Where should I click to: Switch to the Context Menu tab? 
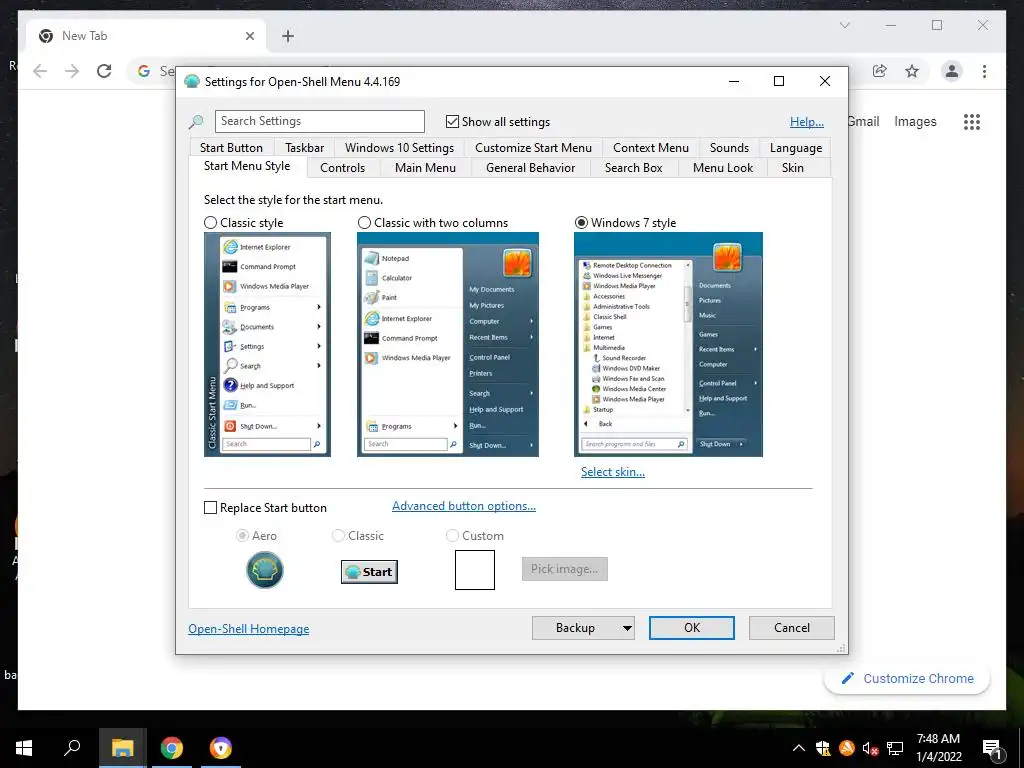(x=651, y=148)
